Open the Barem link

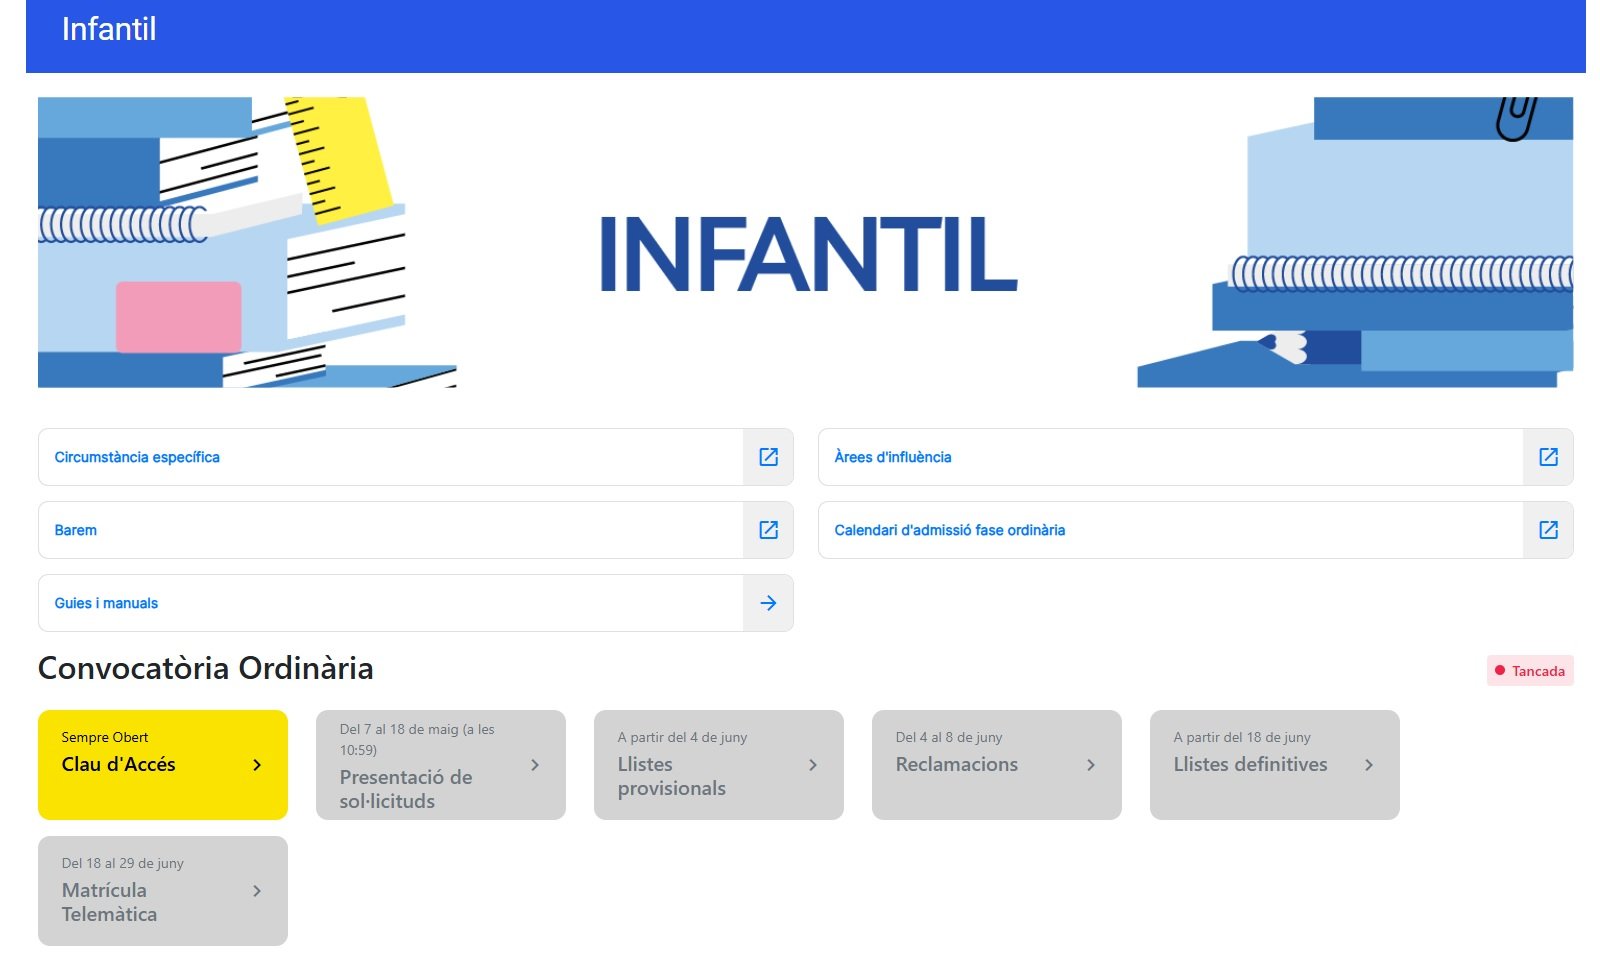[x=76, y=530]
